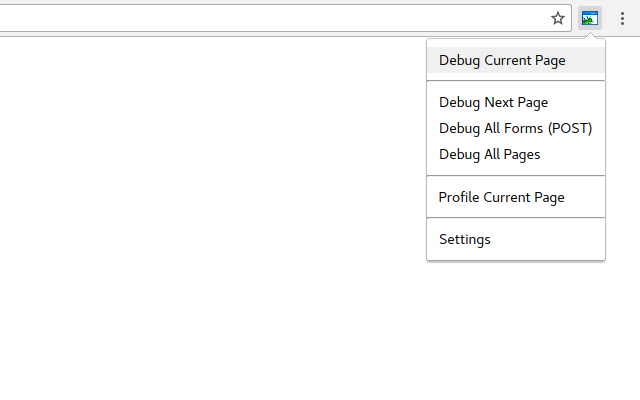
Task: Choose to debug the next page
Action: click(x=493, y=102)
